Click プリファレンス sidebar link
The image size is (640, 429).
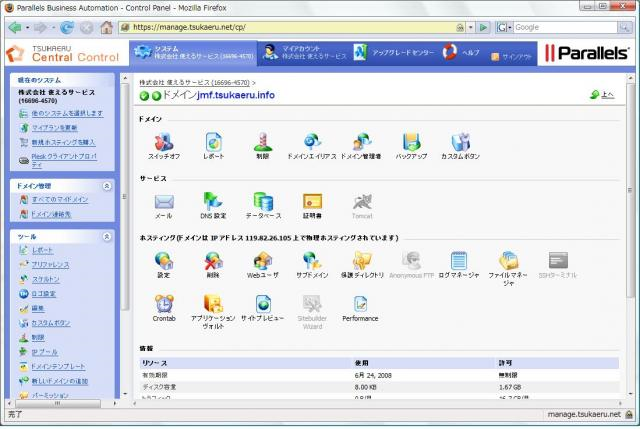pyautogui.click(x=50, y=265)
